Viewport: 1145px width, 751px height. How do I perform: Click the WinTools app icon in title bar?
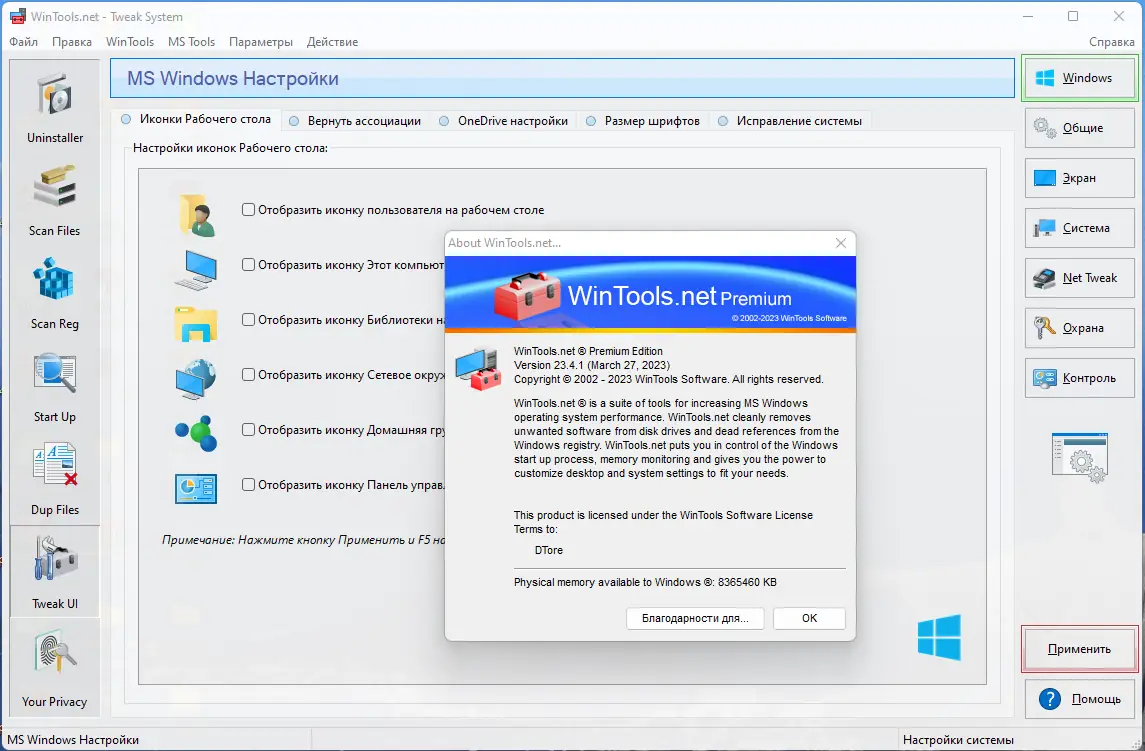pyautogui.click(x=18, y=16)
